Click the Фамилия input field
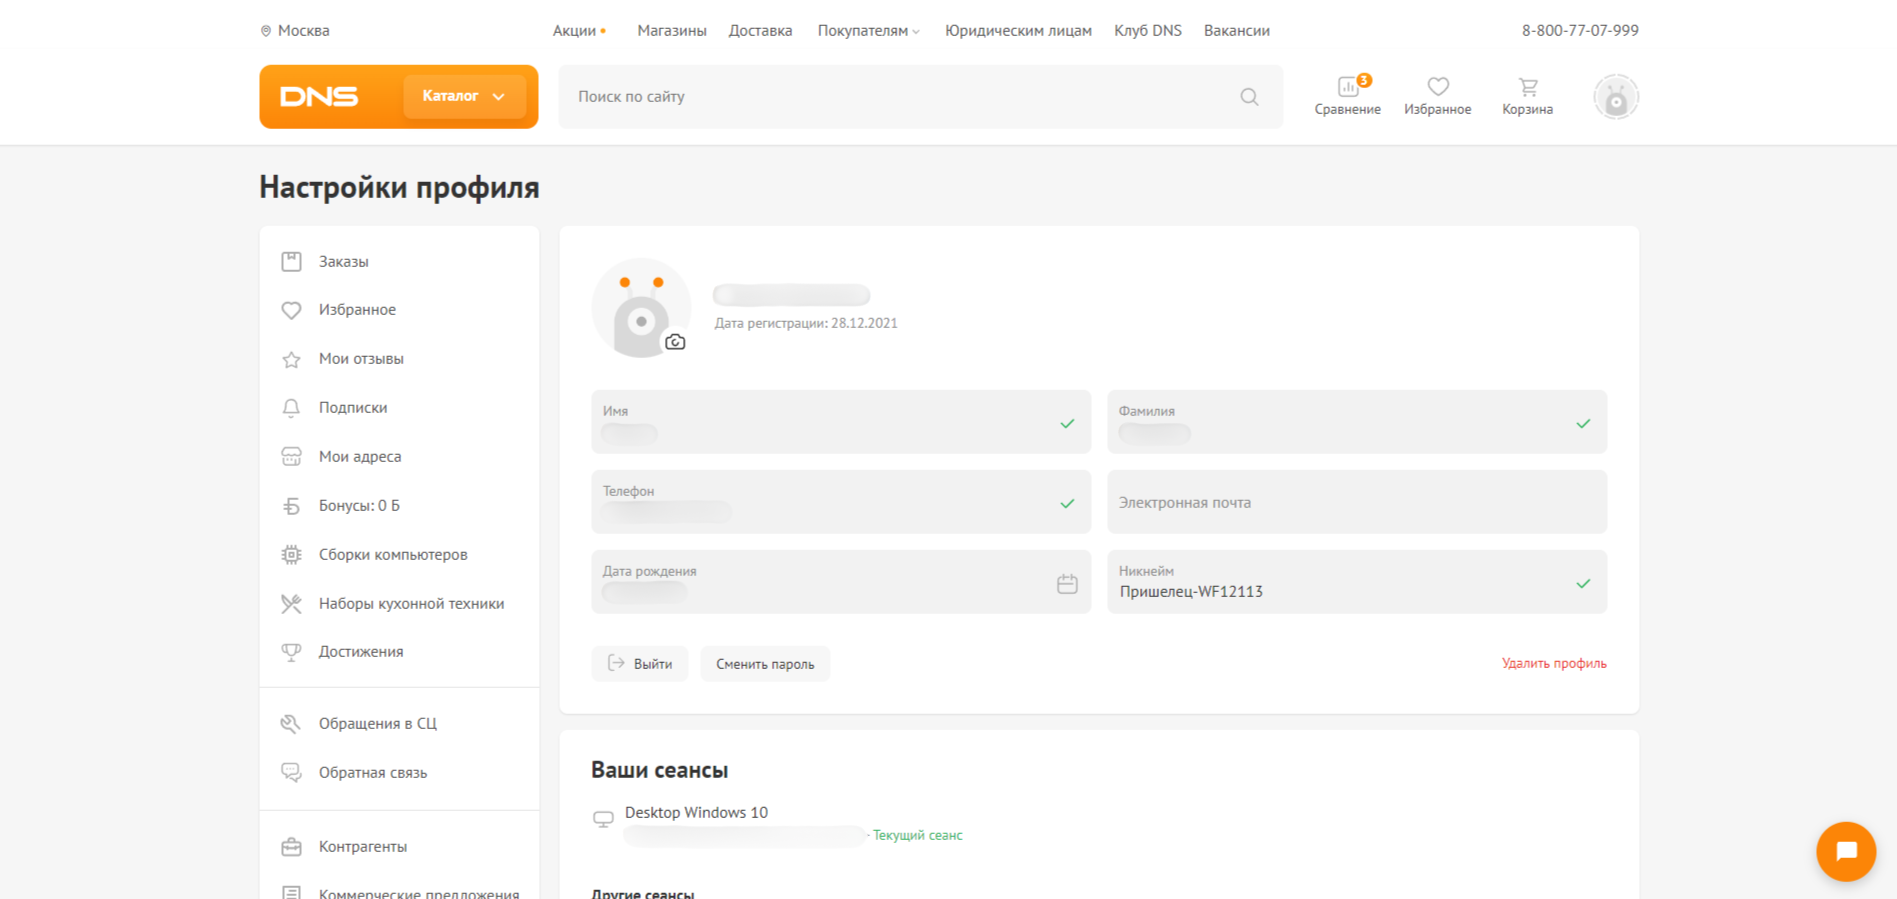This screenshot has width=1897, height=899. [1357, 422]
